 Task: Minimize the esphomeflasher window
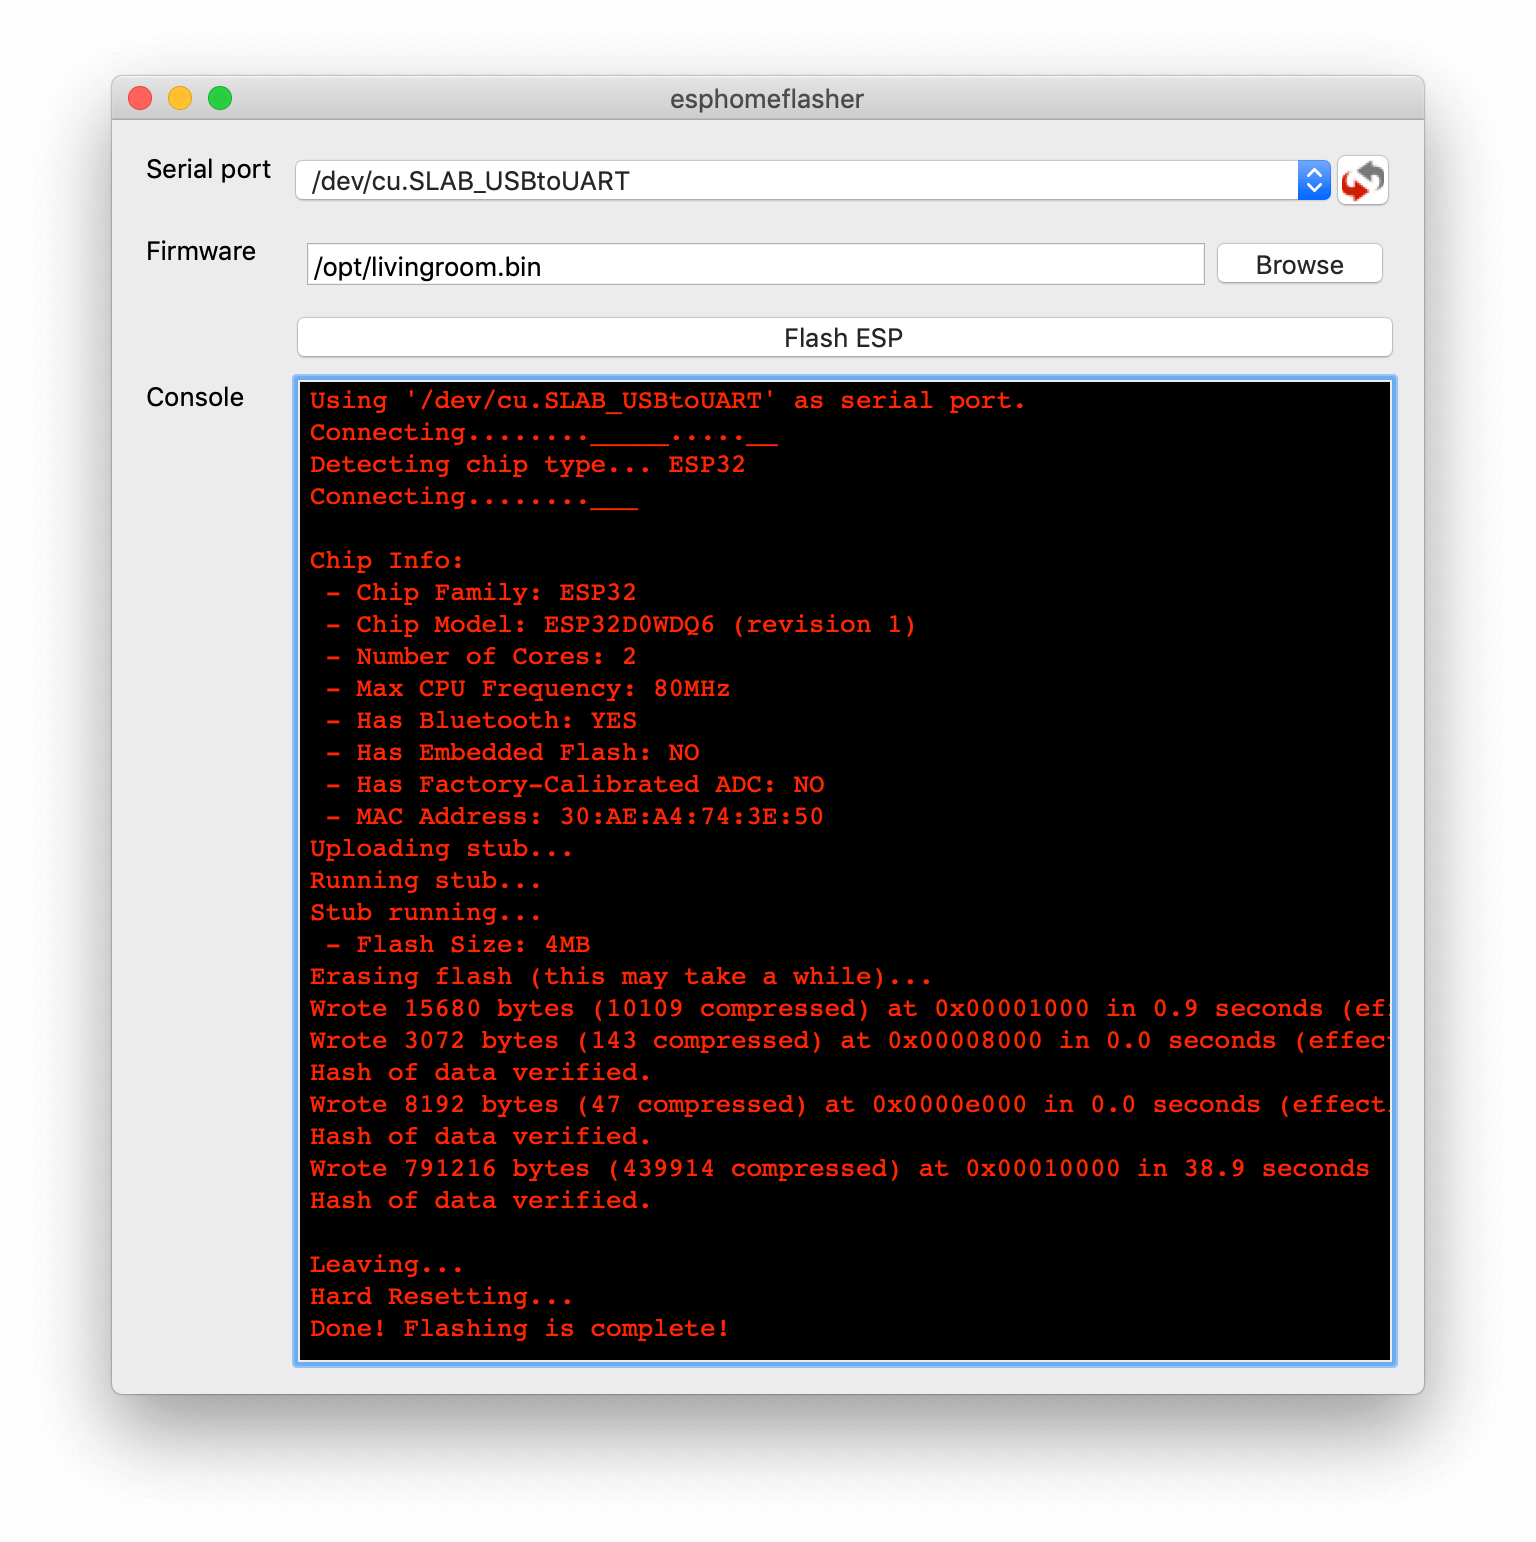pyautogui.click(x=180, y=98)
